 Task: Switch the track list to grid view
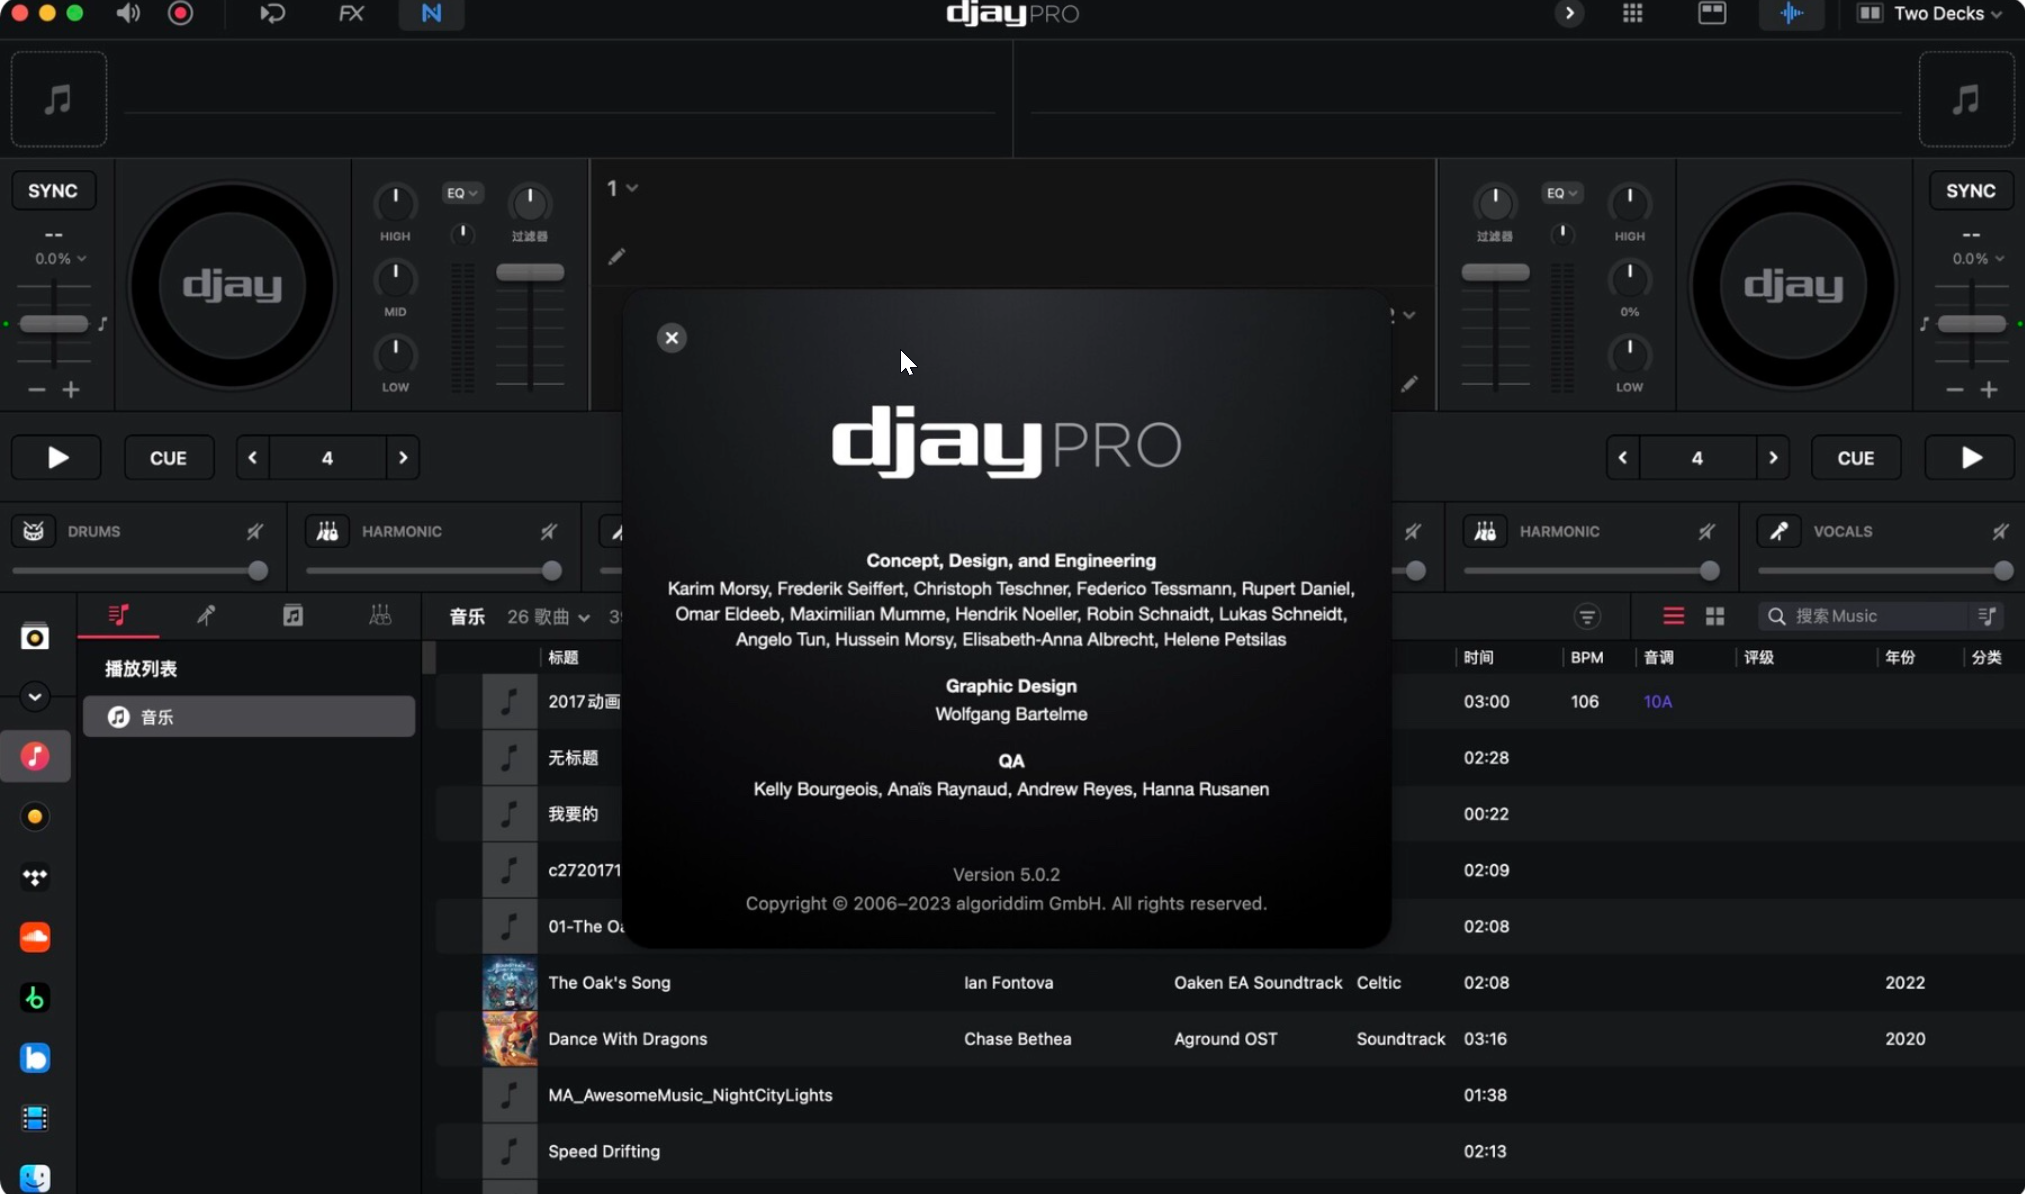coord(1714,616)
